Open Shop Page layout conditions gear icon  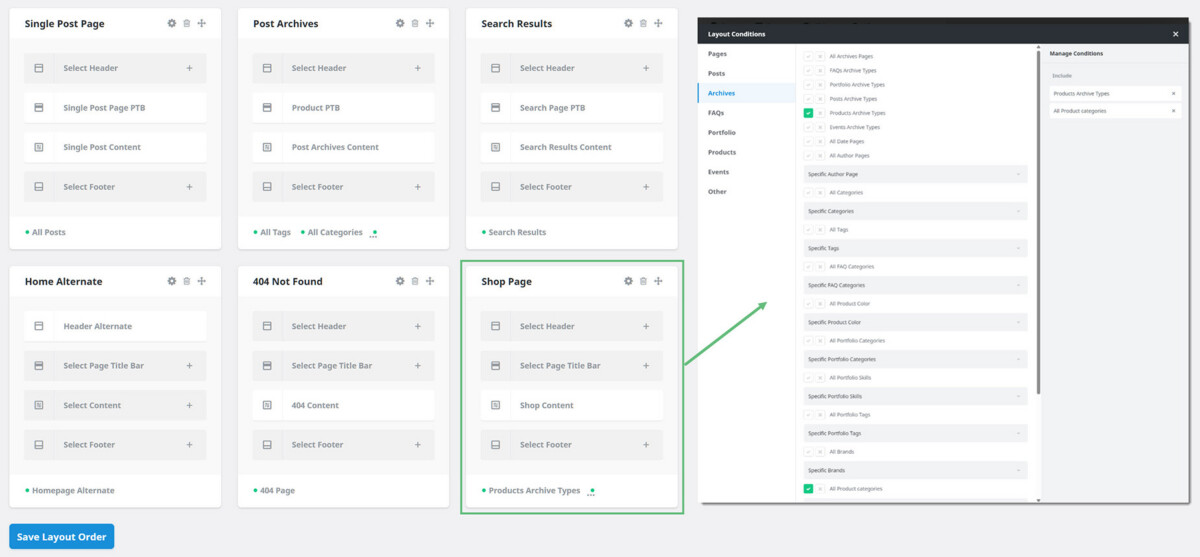click(628, 281)
